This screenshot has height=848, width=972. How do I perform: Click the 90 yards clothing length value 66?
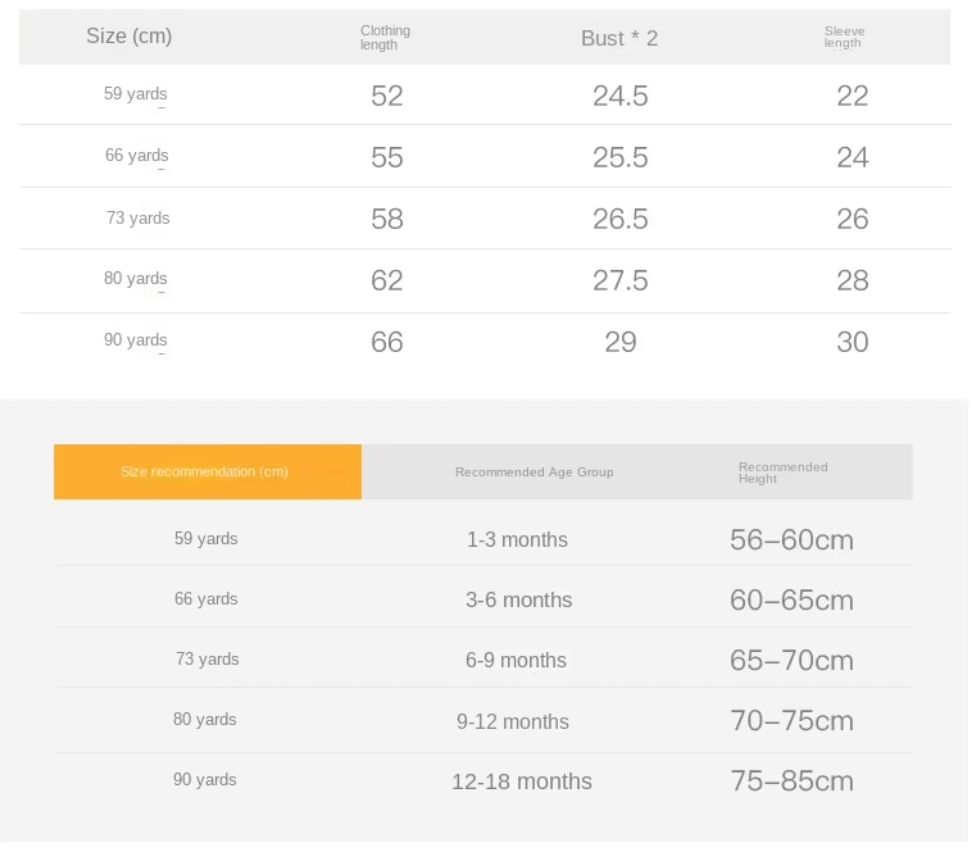(x=387, y=342)
